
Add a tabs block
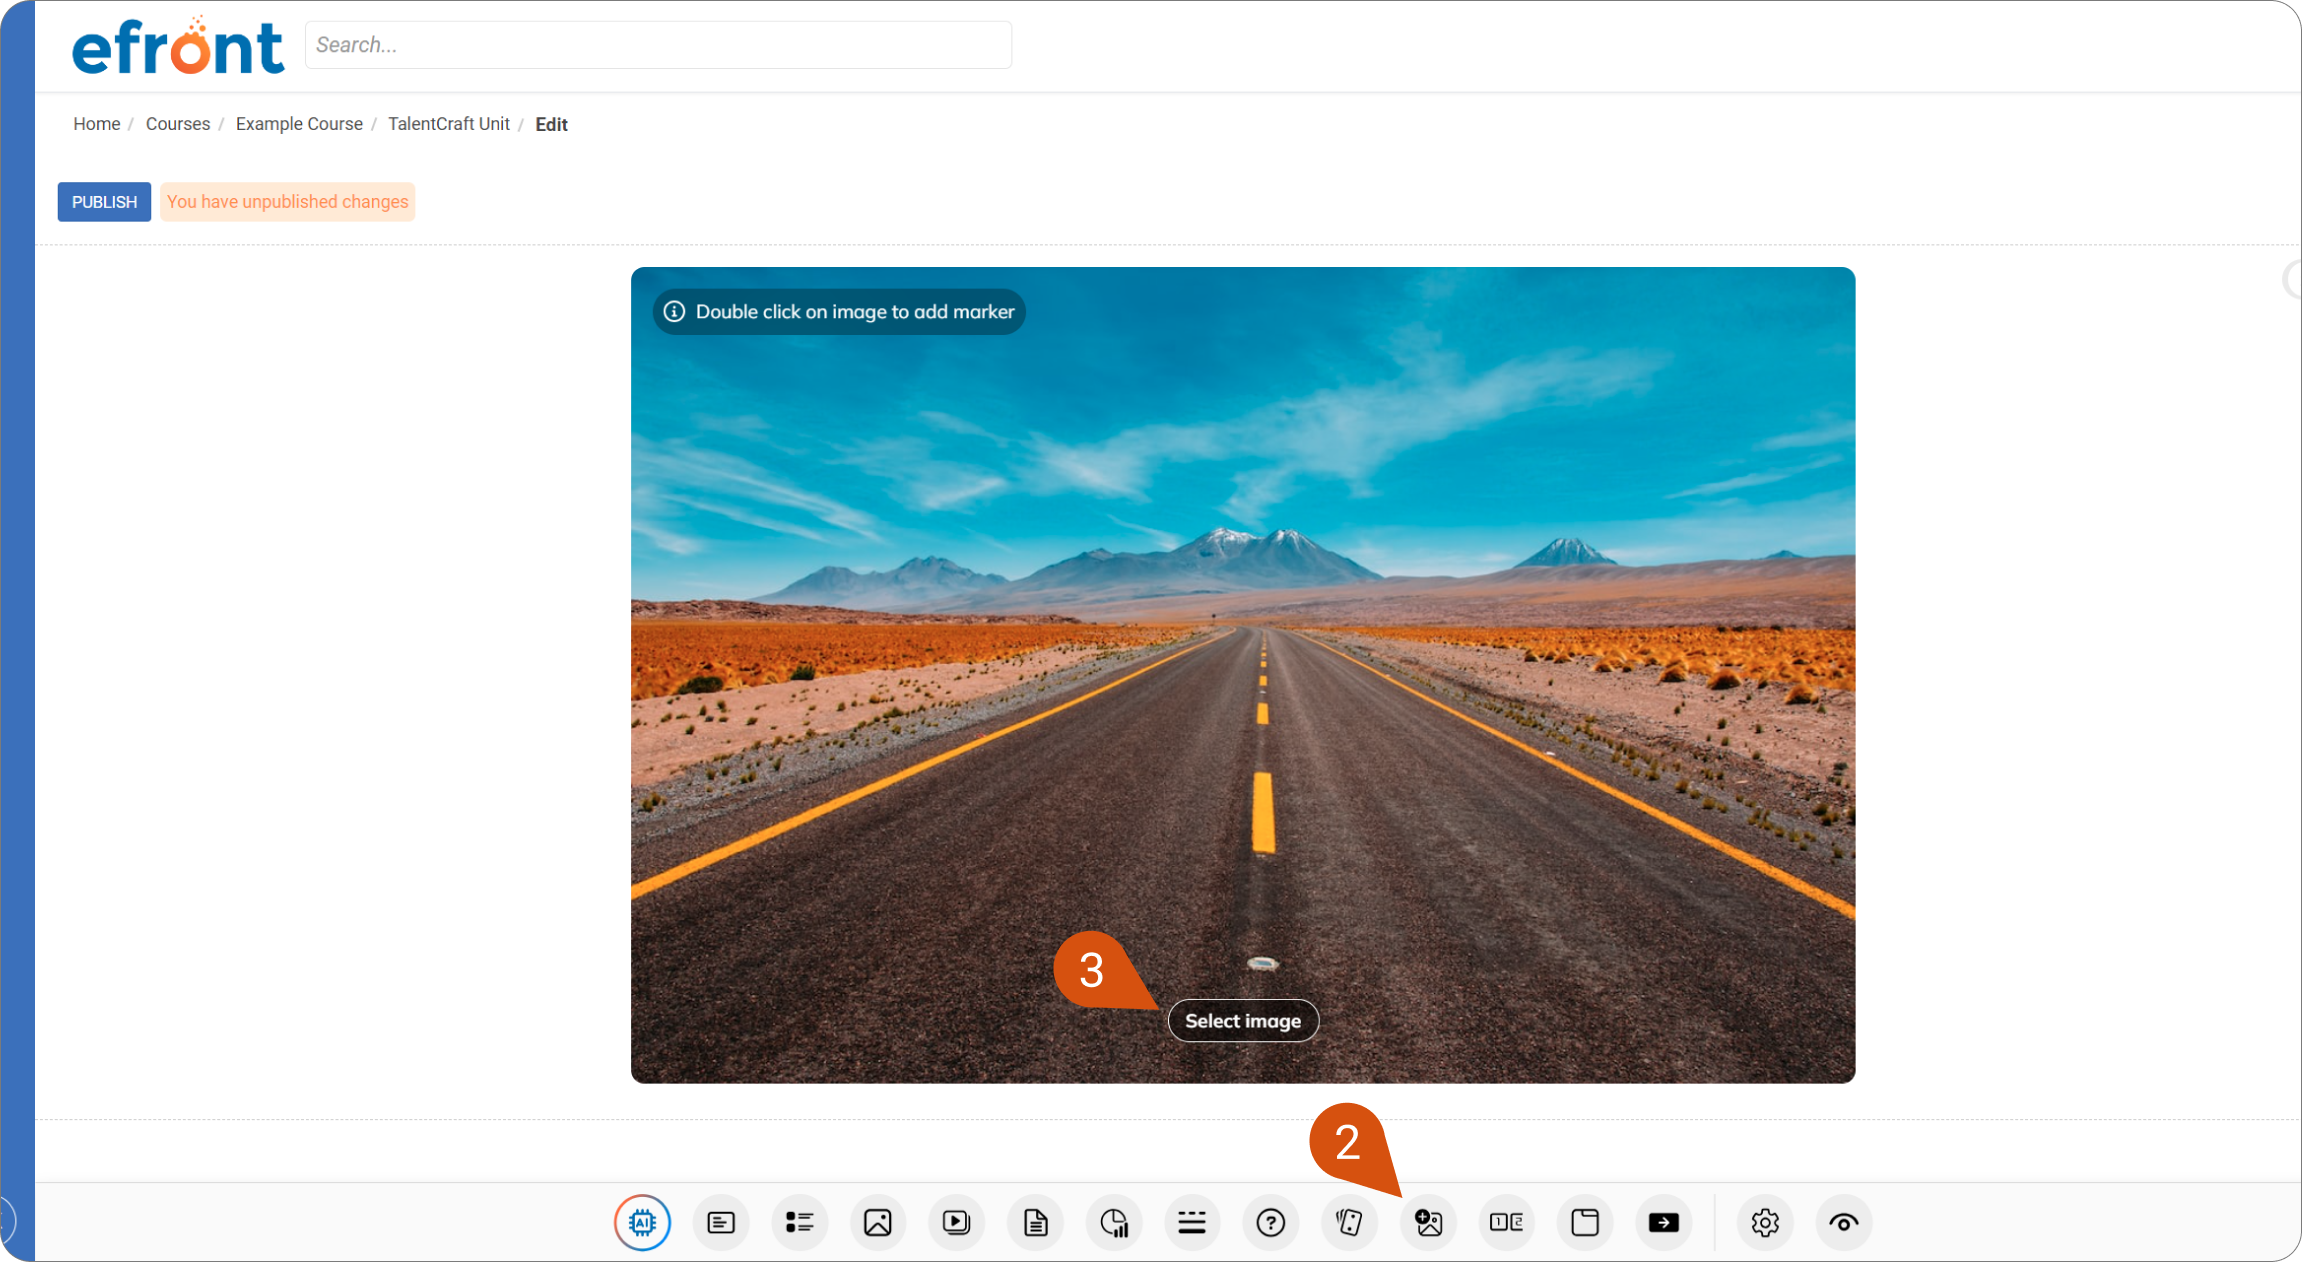click(1585, 1222)
